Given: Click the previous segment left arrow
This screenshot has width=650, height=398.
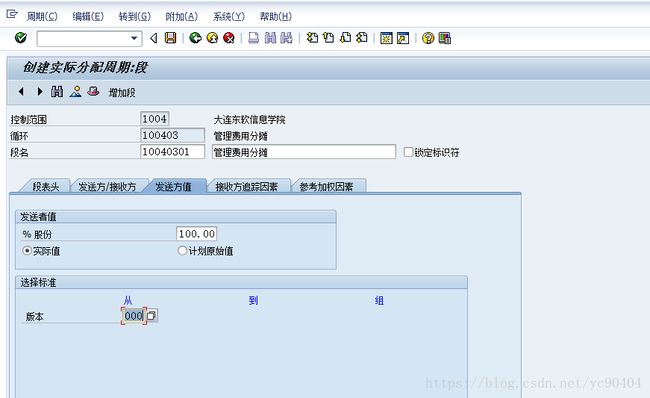Looking at the screenshot, I should (21, 92).
